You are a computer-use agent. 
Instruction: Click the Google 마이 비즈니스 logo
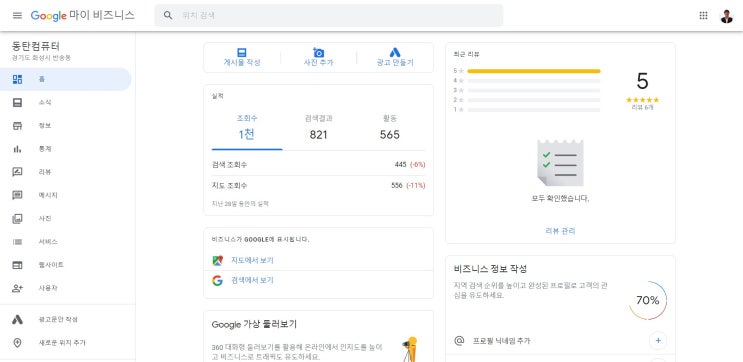click(82, 15)
